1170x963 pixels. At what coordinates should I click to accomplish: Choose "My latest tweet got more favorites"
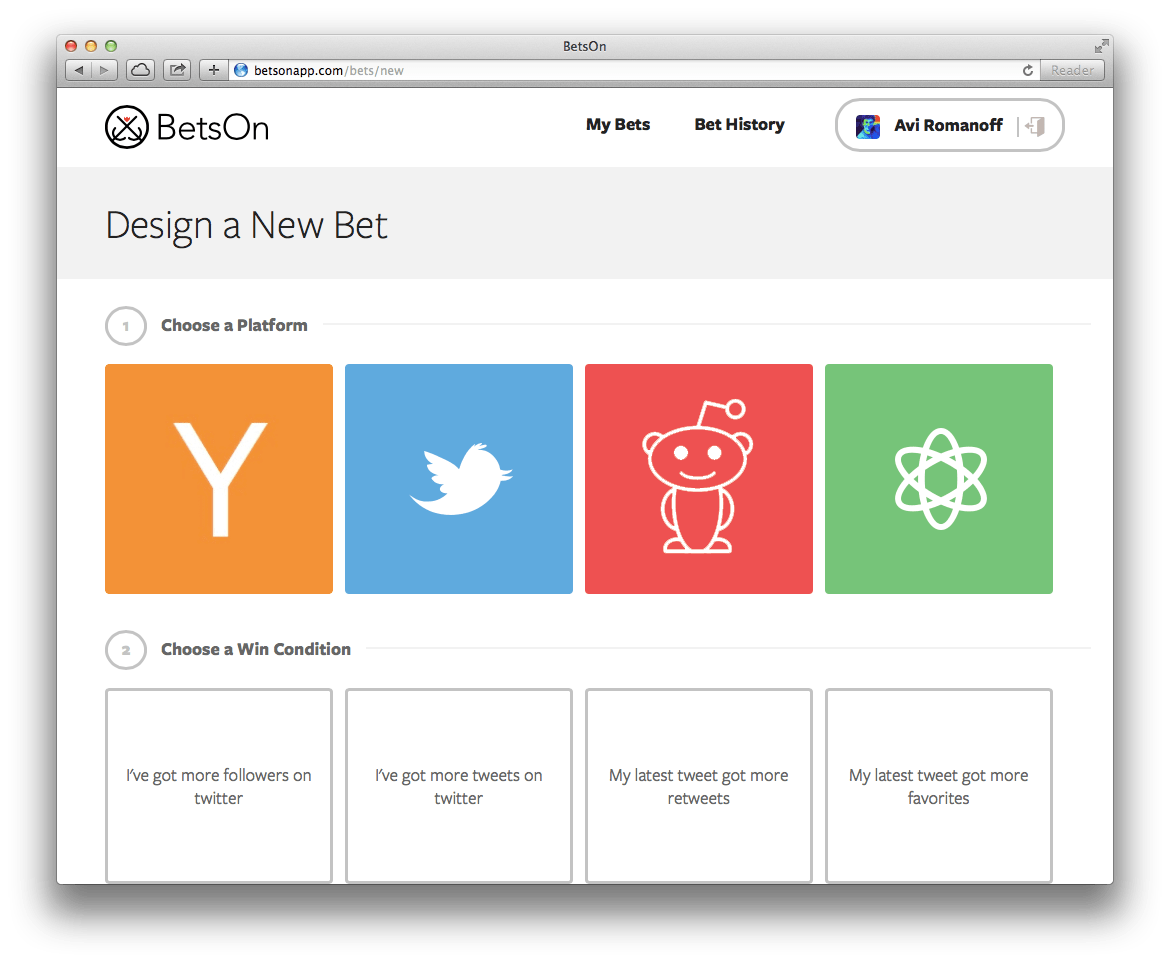pos(939,785)
